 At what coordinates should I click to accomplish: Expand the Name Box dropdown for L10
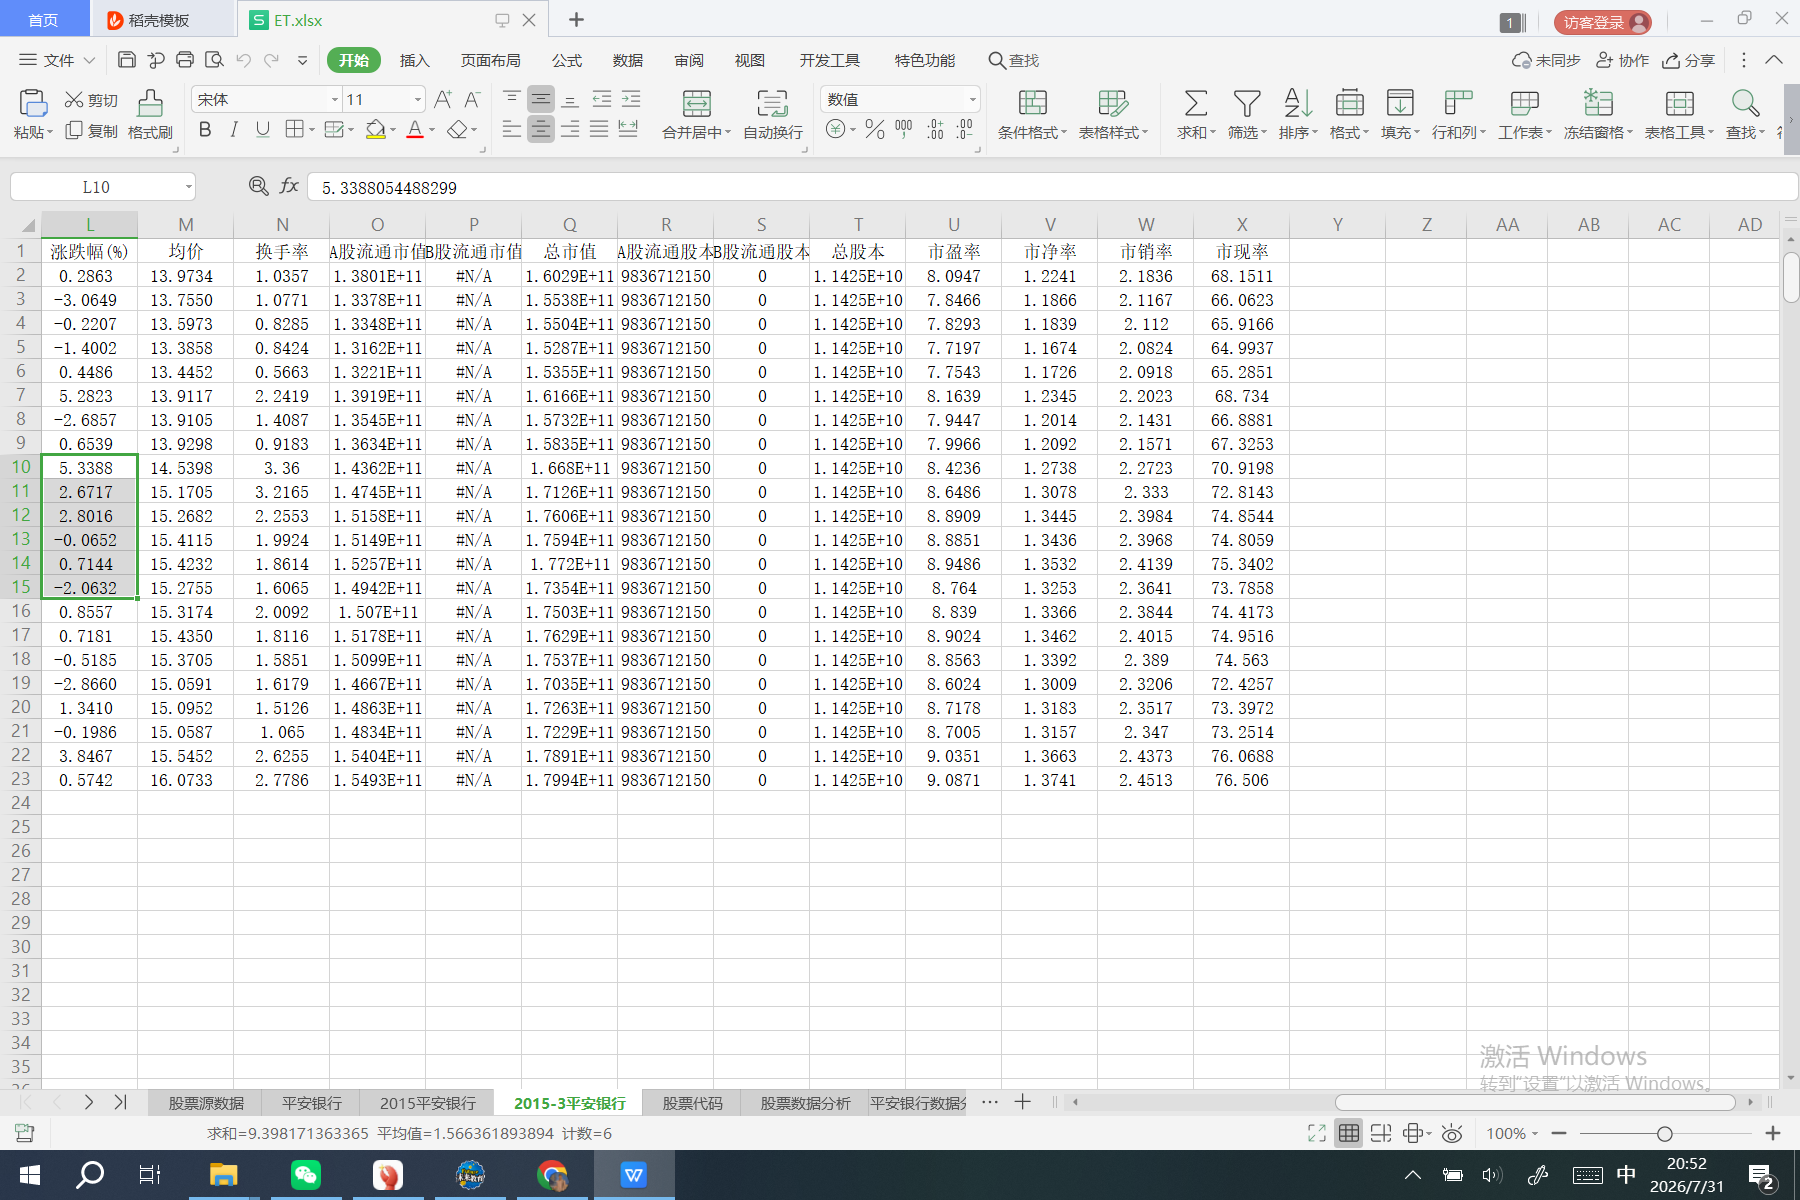(189, 187)
